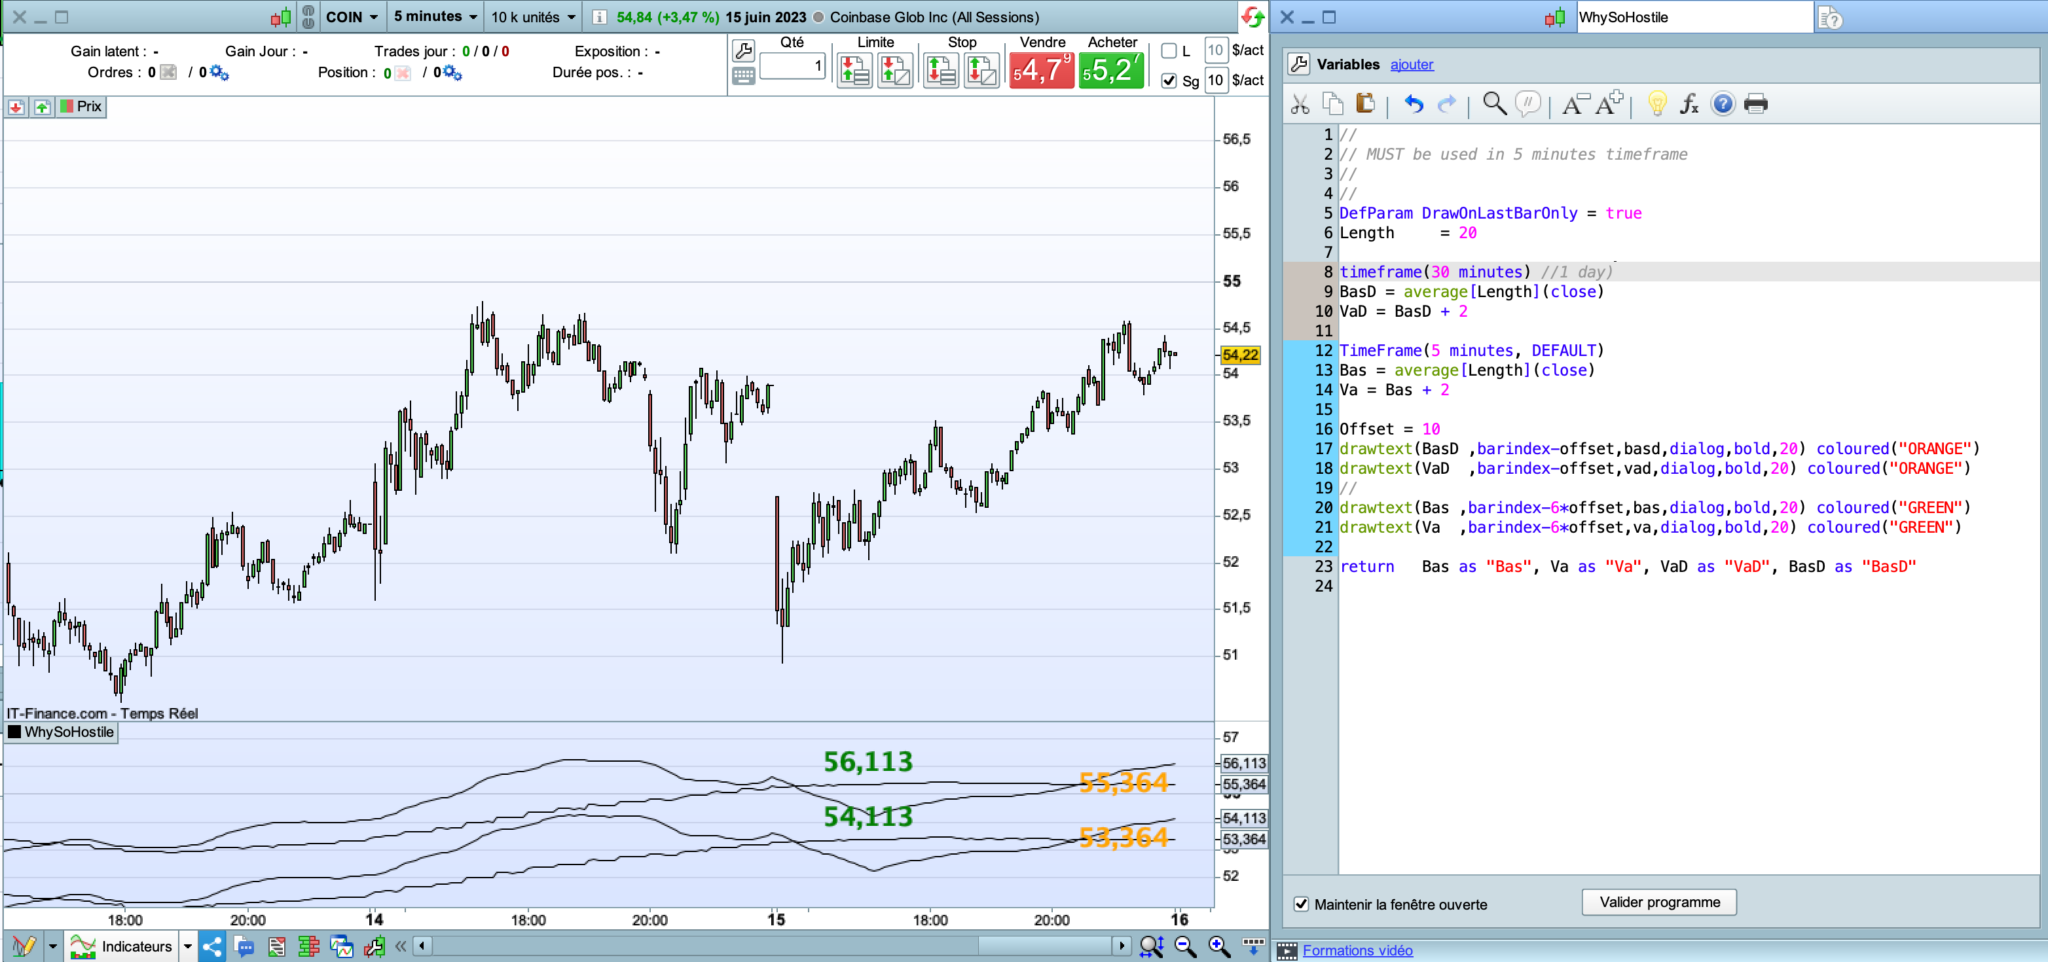Click the info icon beside the price
The image size is (2048, 962).
[599, 17]
